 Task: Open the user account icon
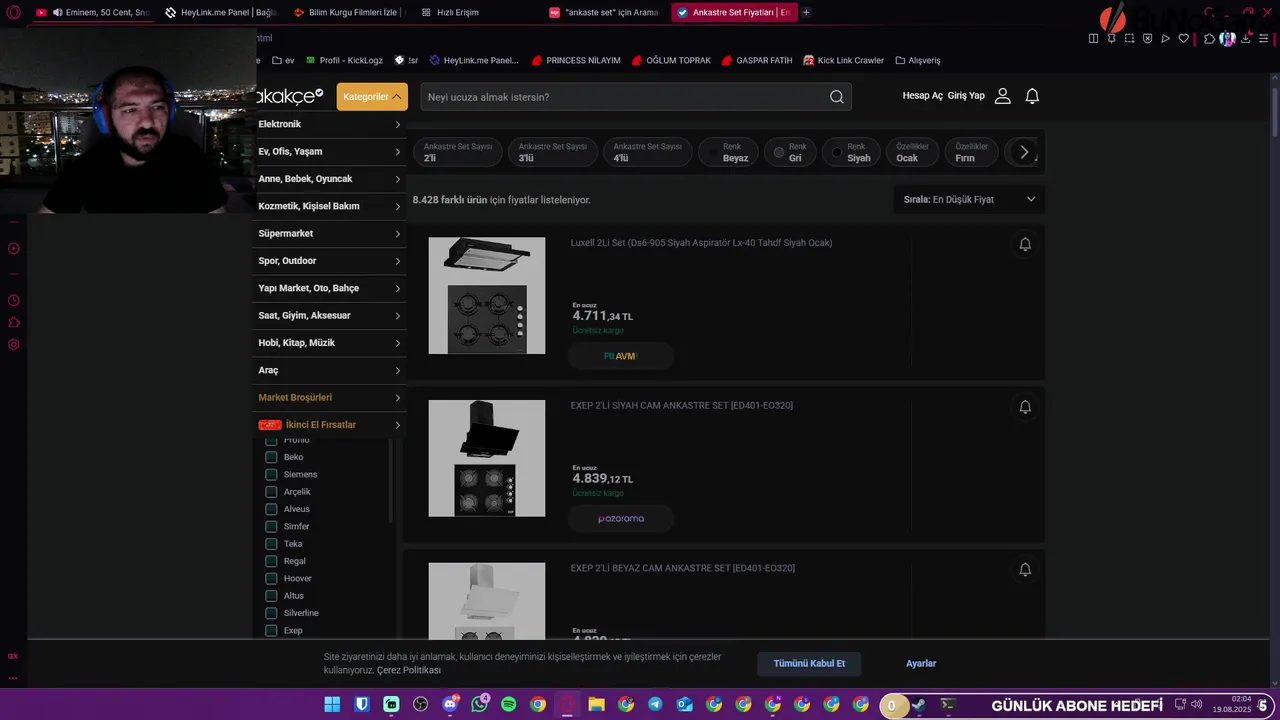pyautogui.click(x=1003, y=96)
